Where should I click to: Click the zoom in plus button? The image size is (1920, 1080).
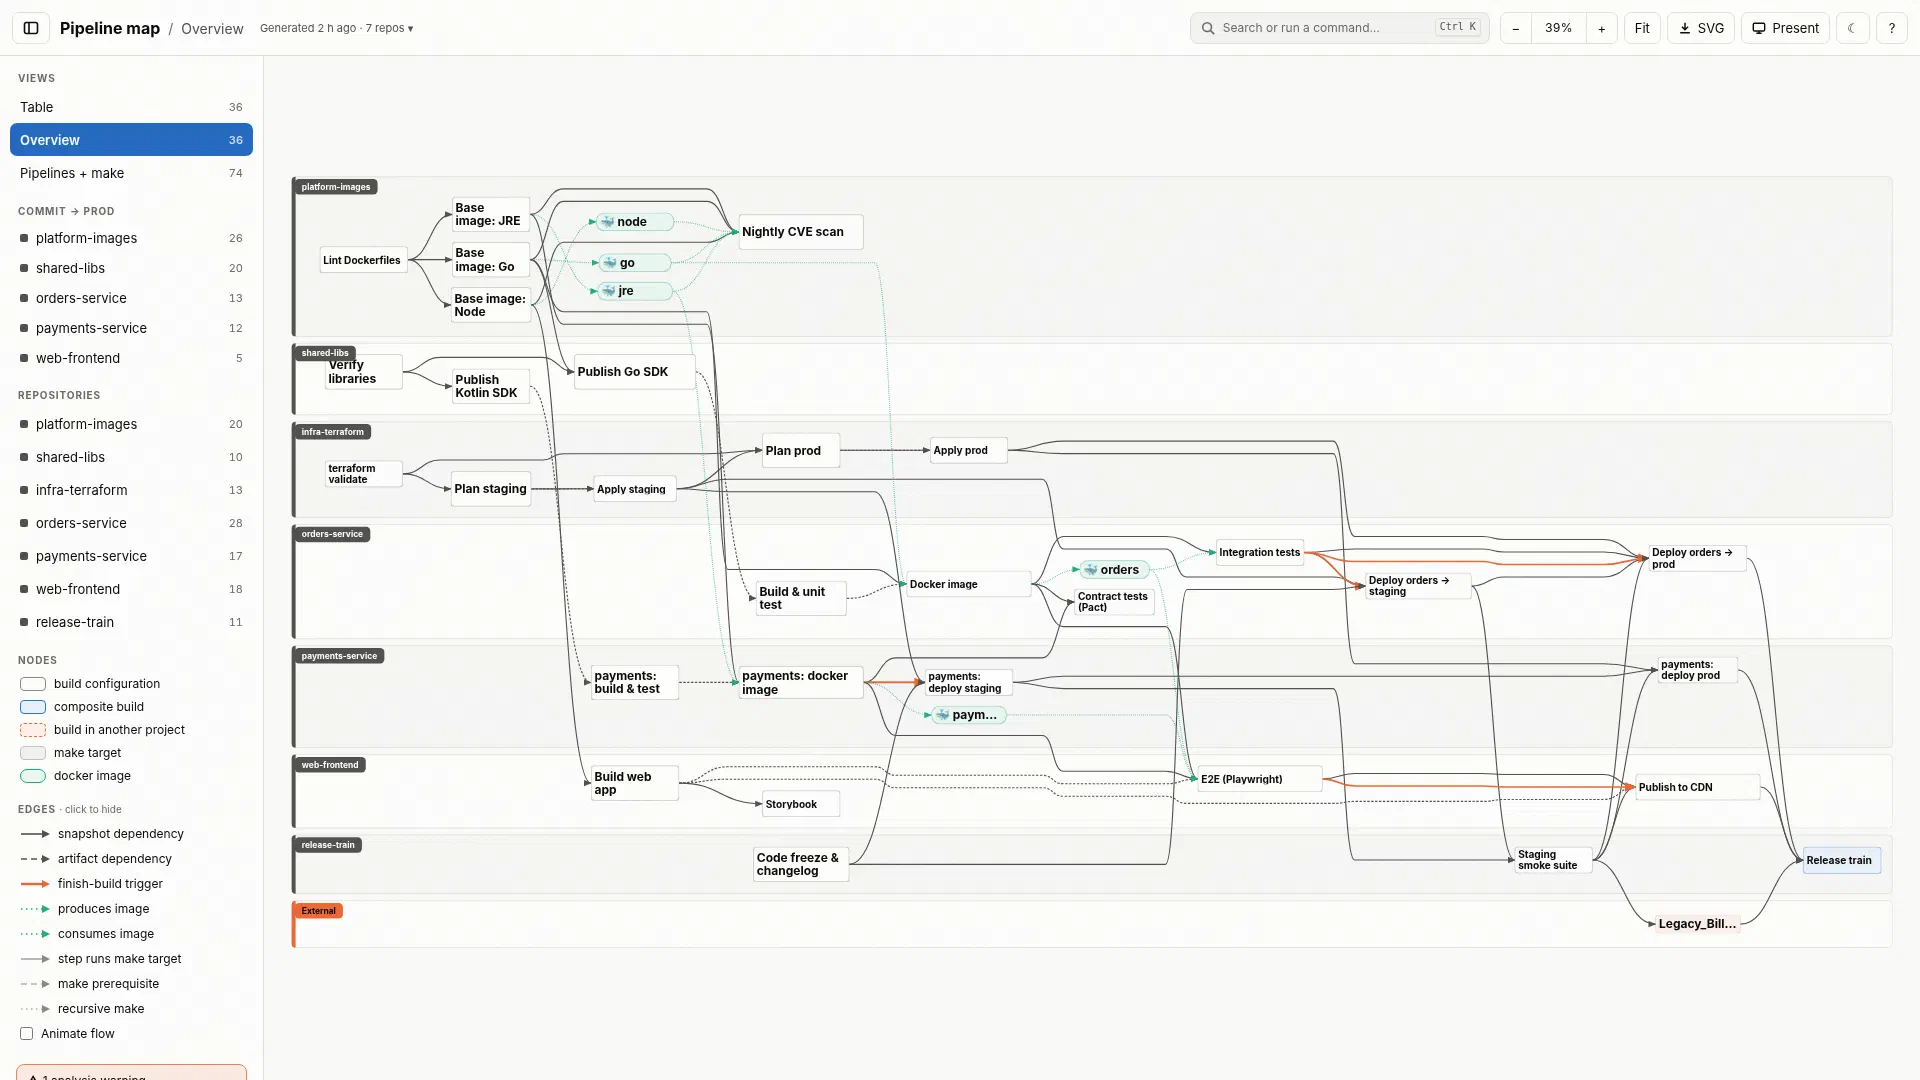coord(1601,28)
